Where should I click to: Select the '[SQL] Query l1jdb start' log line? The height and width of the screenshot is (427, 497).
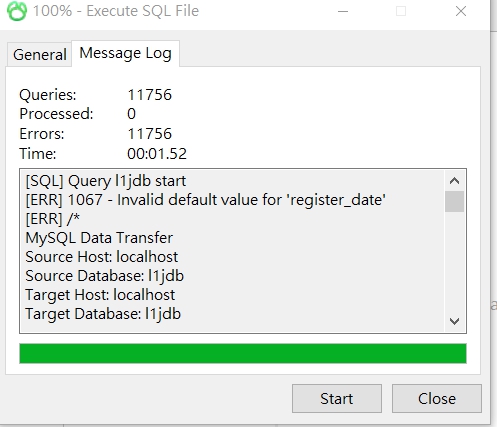click(106, 181)
